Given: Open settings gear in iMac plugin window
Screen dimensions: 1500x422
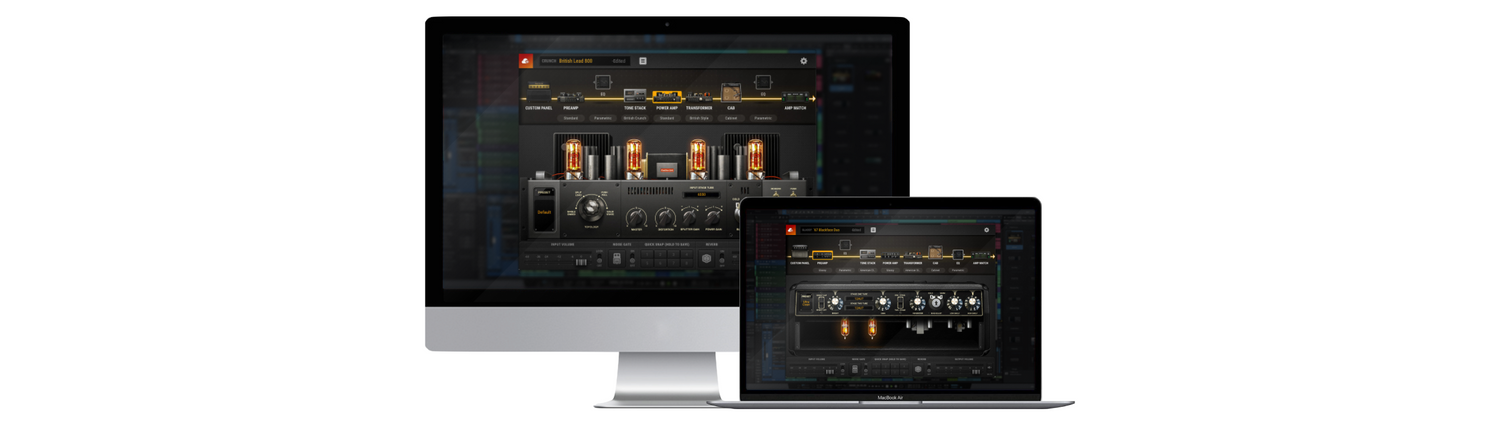Looking at the screenshot, I should point(803,61).
